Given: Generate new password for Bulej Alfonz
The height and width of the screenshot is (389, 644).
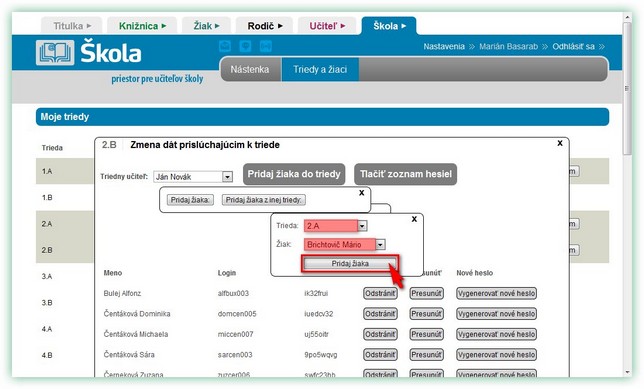Looking at the screenshot, I should (497, 293).
